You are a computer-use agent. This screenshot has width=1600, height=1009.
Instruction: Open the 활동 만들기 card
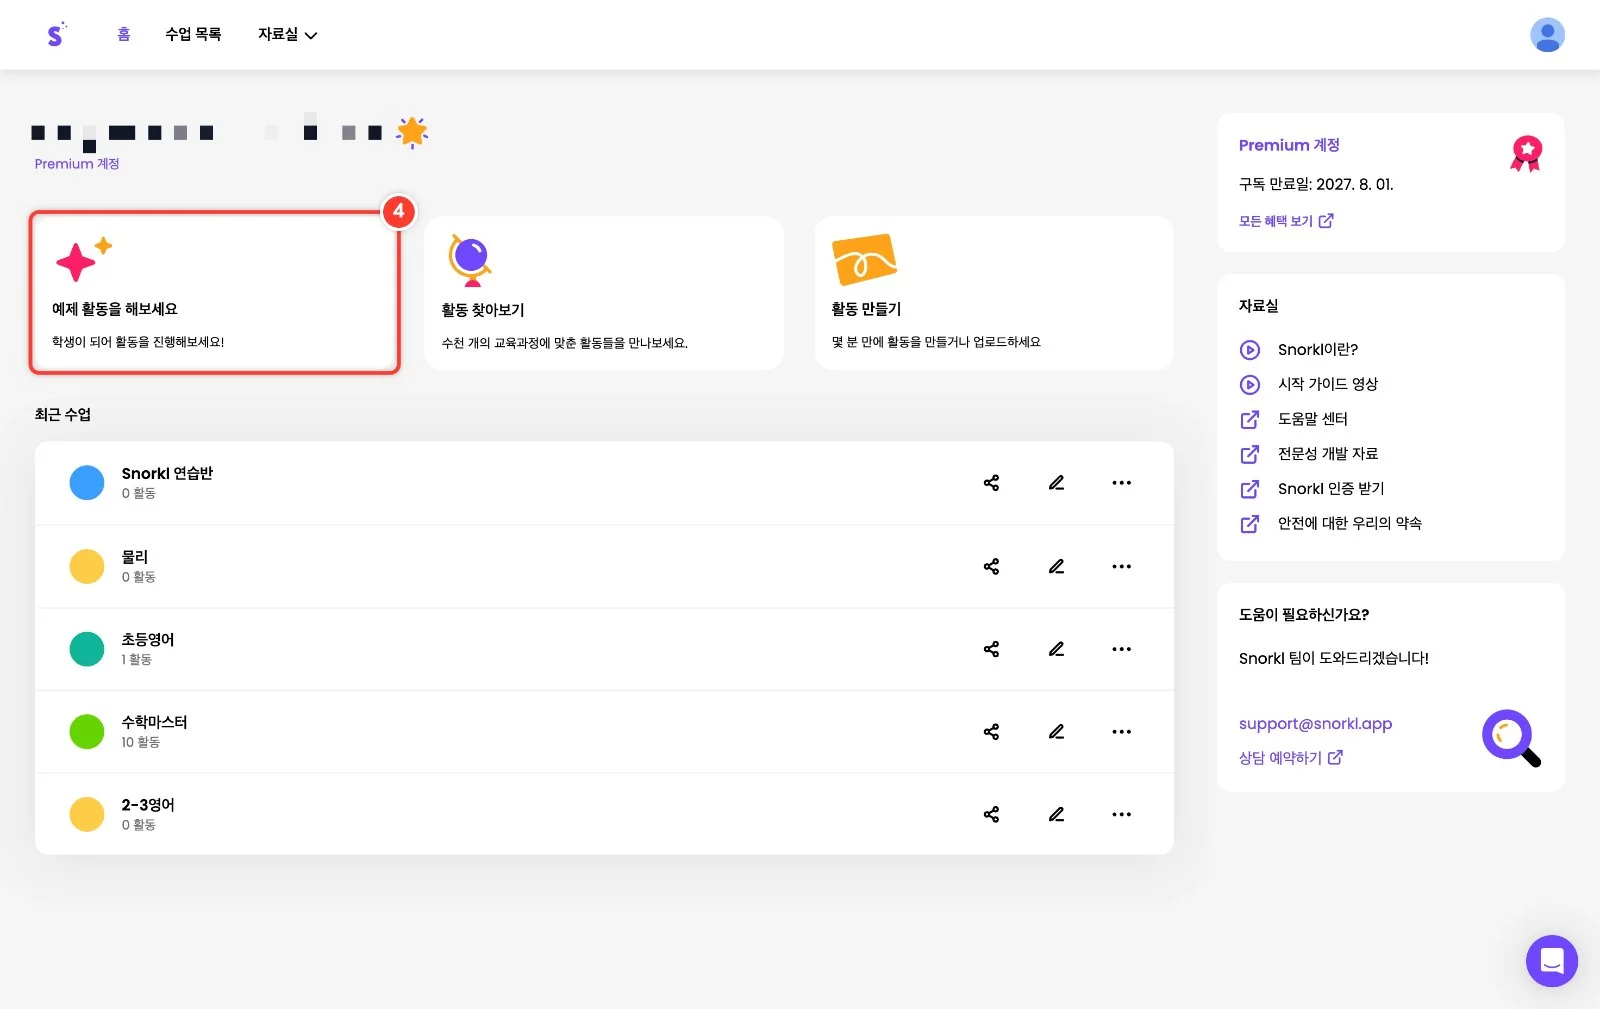[x=994, y=293]
